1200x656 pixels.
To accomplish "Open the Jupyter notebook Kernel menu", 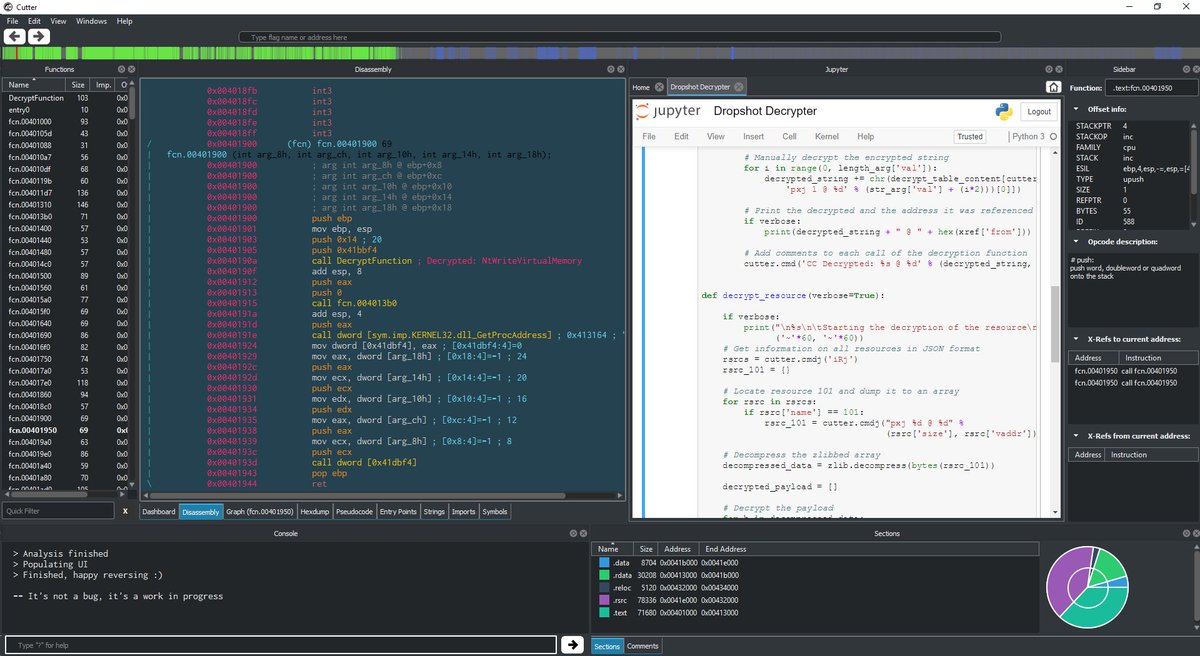I will (x=827, y=136).
